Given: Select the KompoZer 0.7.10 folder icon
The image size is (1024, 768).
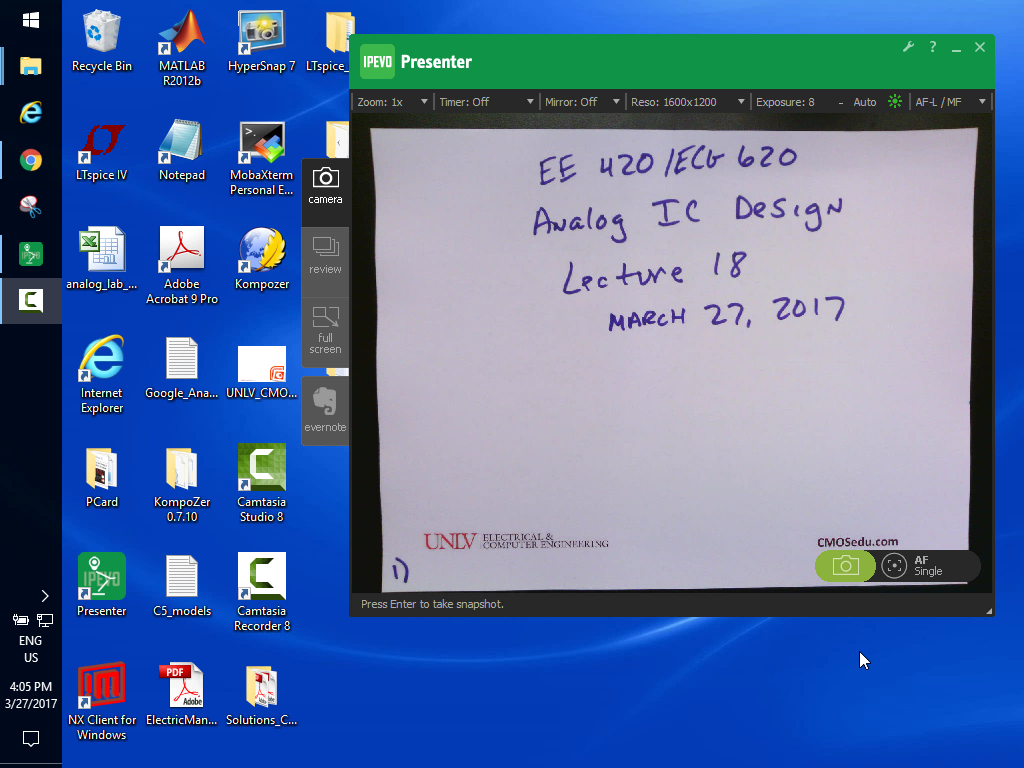Looking at the screenshot, I should coord(182,485).
